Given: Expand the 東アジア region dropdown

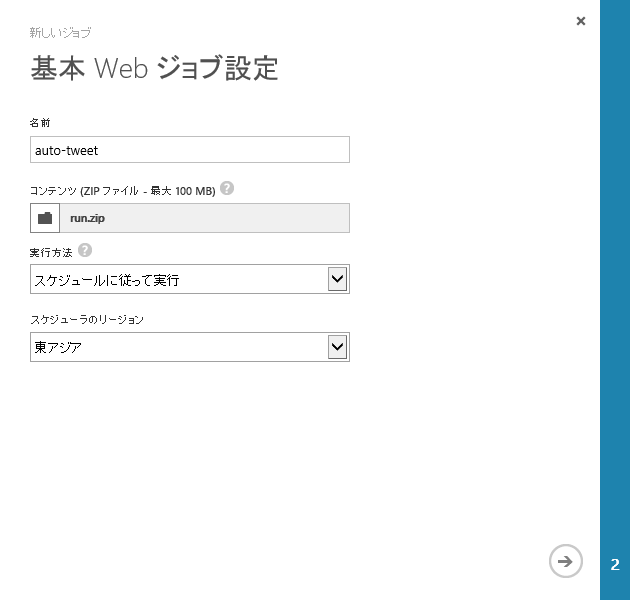Looking at the screenshot, I should [x=180, y=347].
